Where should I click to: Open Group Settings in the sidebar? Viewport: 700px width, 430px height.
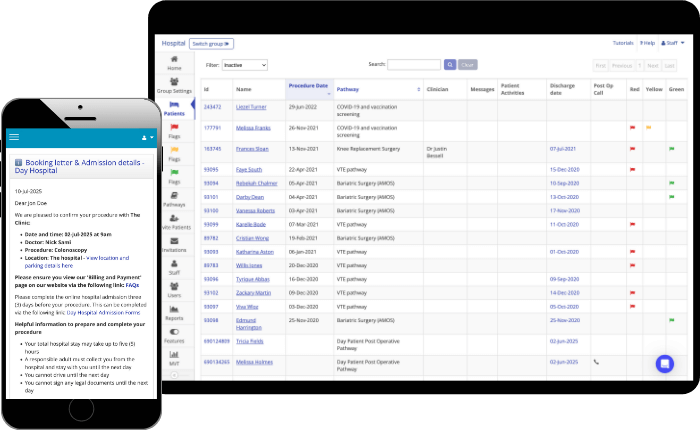click(x=174, y=85)
